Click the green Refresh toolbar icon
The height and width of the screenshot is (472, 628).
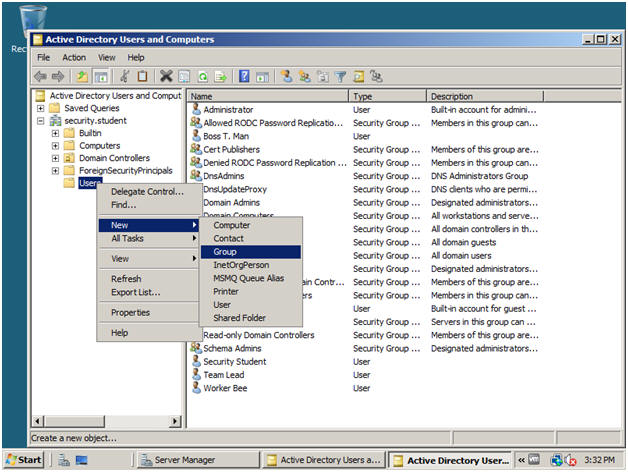pyautogui.click(x=203, y=76)
